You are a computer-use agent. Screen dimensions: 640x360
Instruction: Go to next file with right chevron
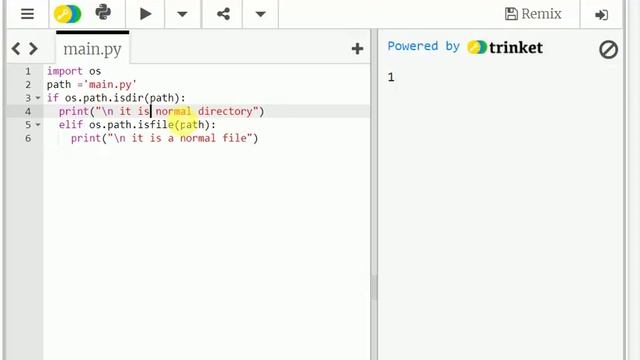[x=33, y=49]
